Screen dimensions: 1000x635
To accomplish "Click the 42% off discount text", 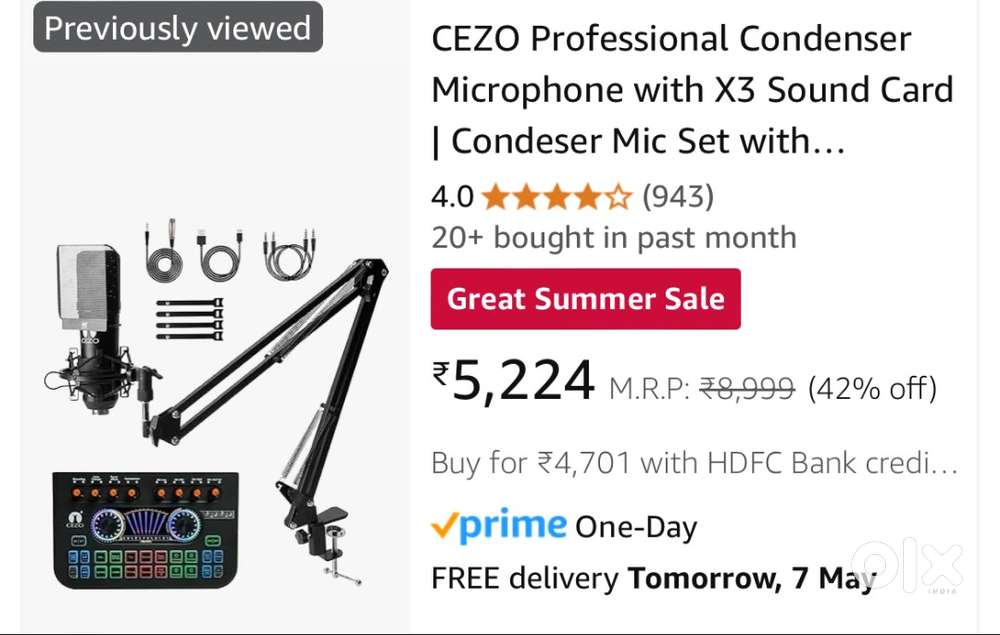I will click(x=872, y=387).
